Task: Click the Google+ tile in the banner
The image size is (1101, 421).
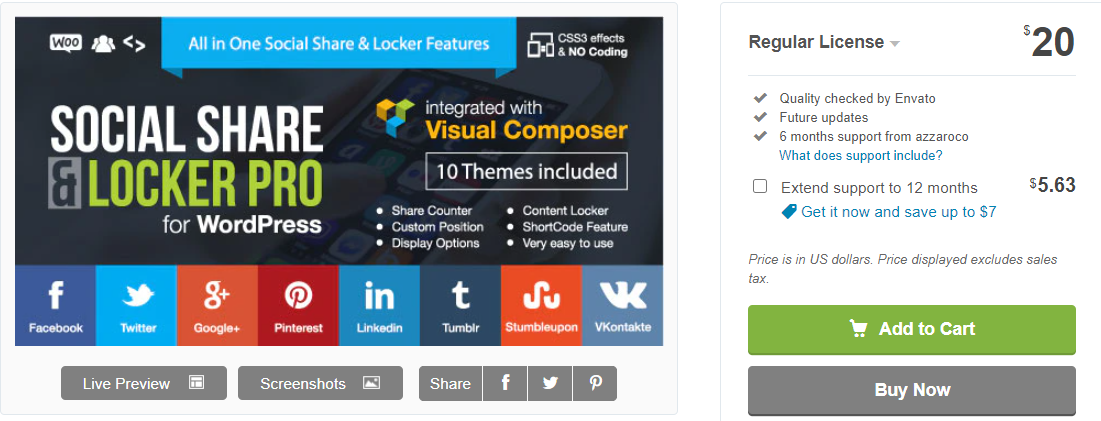Action: [218, 305]
